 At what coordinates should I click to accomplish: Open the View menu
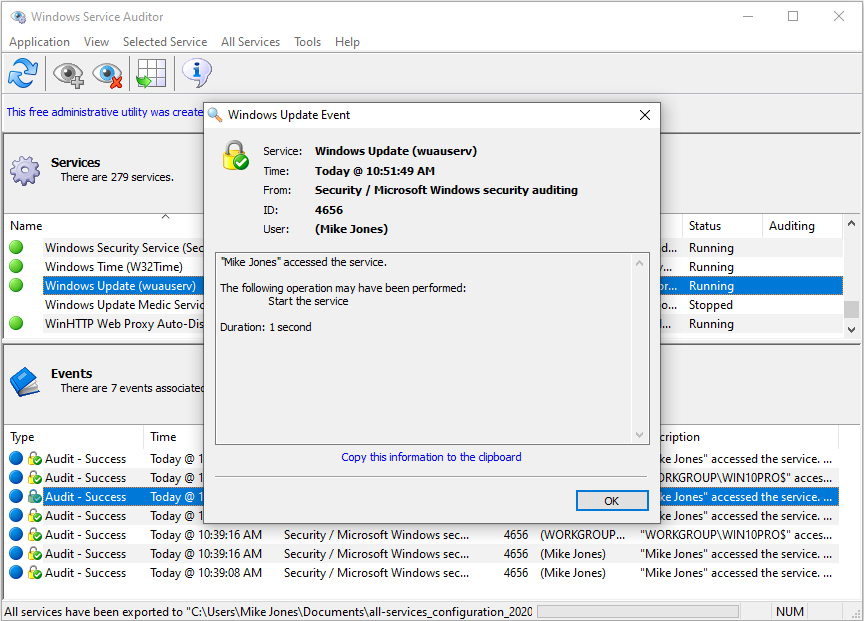click(x=96, y=42)
